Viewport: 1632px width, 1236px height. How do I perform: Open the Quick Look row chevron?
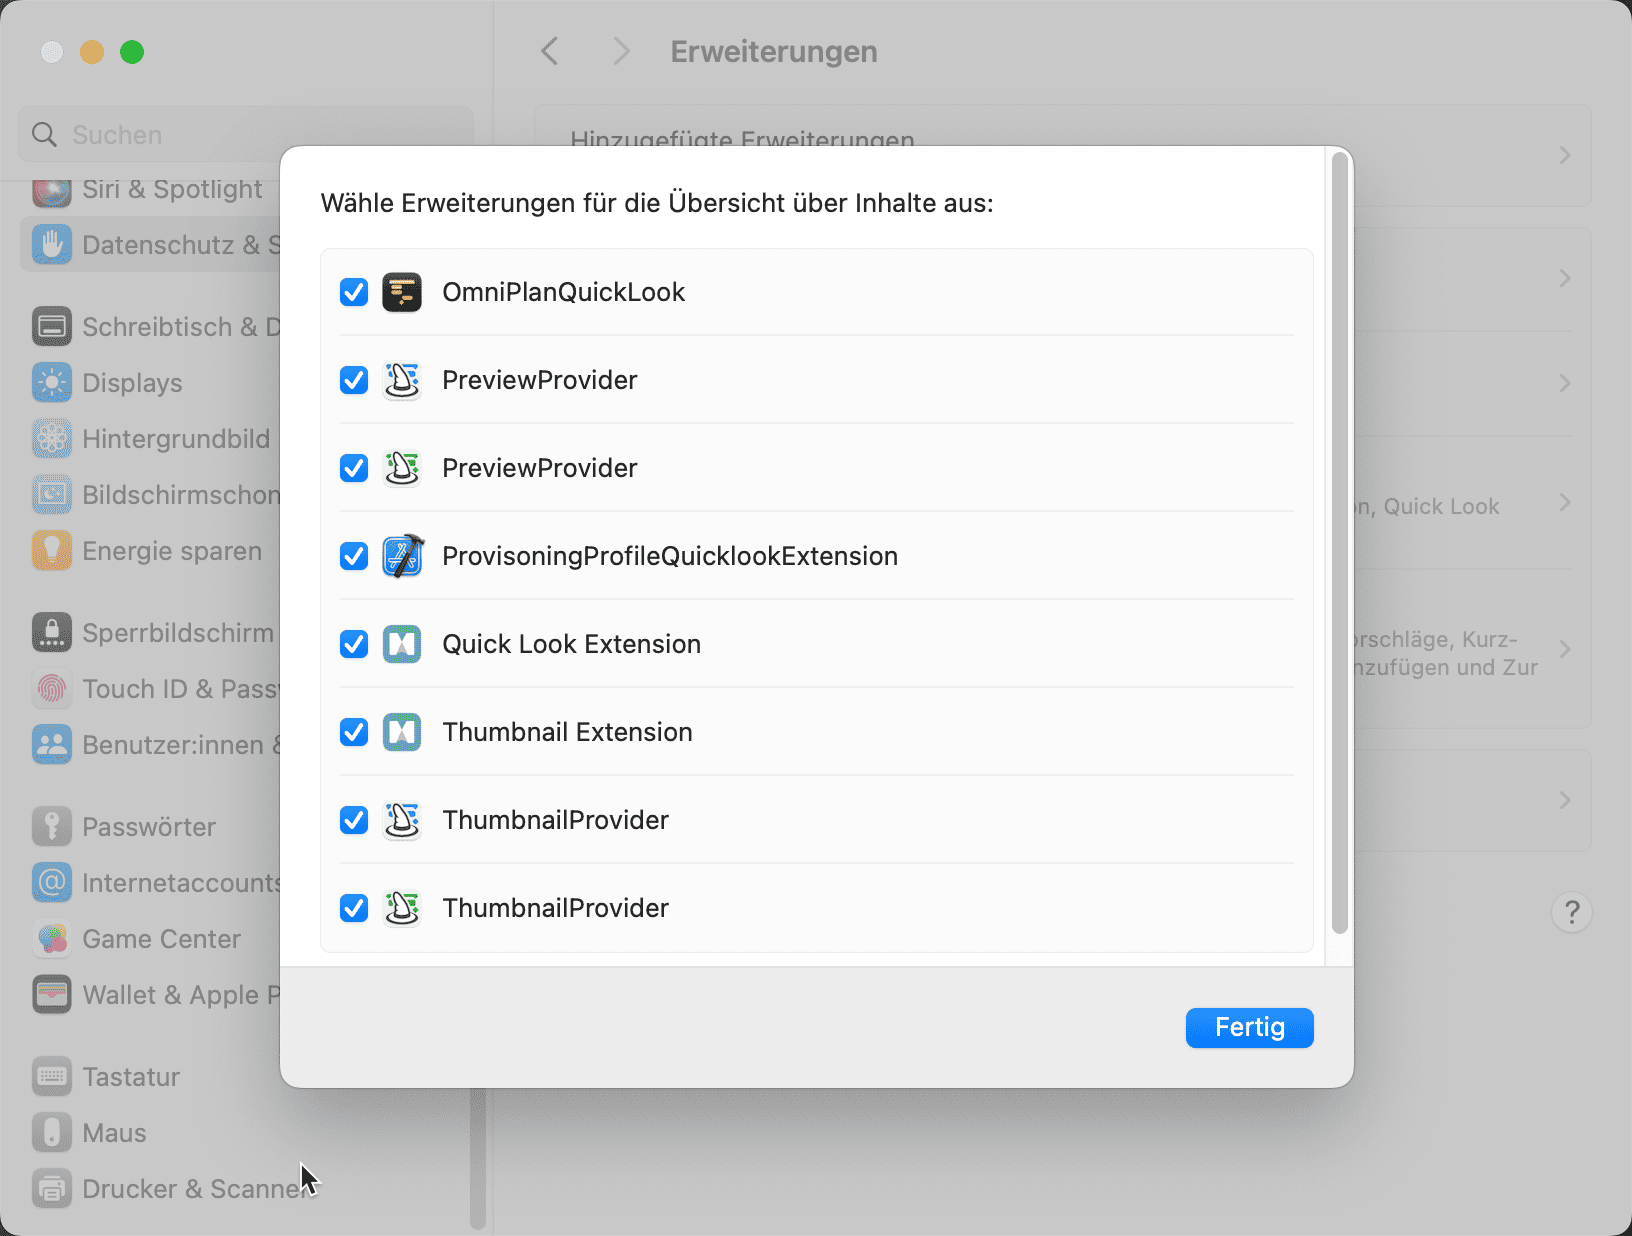coord(1564,503)
